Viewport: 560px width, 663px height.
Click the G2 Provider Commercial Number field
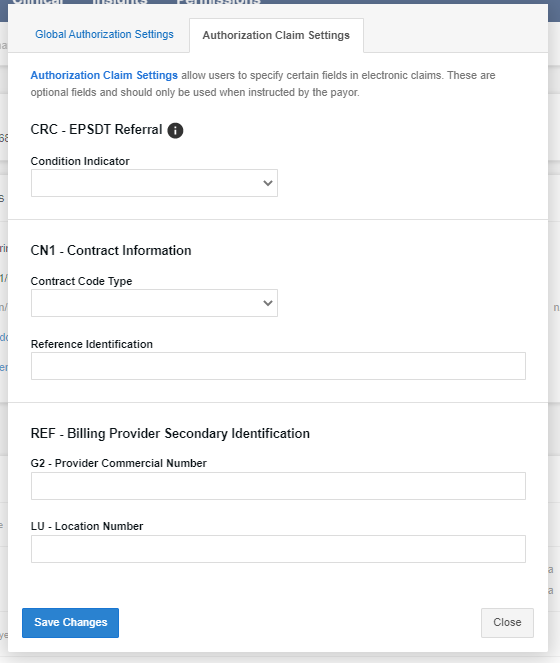278,486
